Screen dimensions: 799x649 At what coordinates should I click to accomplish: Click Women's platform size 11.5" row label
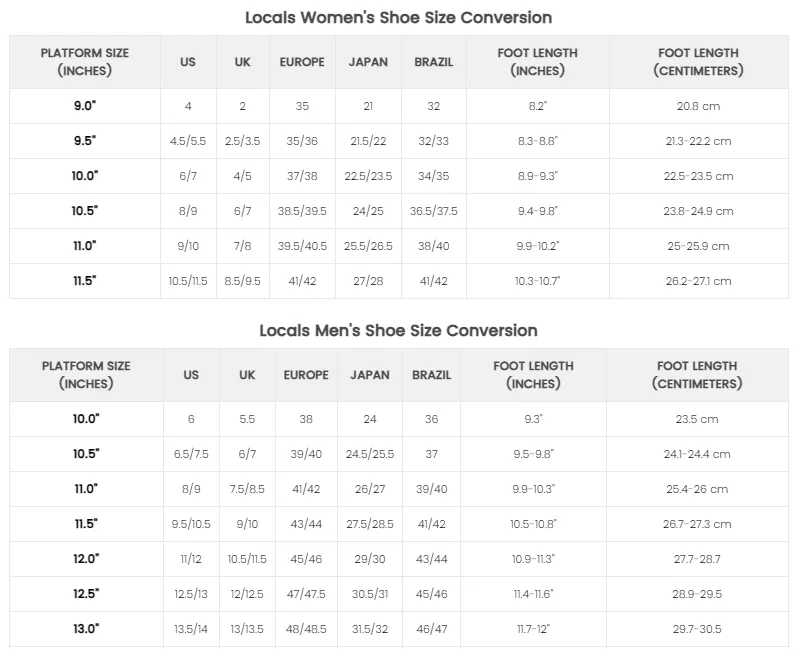point(85,281)
